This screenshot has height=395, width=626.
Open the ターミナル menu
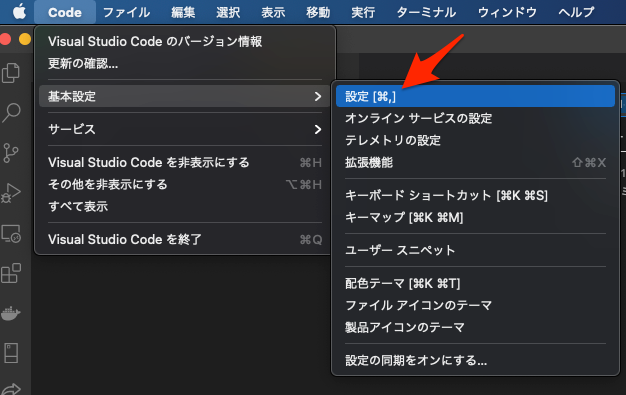[x=426, y=12]
